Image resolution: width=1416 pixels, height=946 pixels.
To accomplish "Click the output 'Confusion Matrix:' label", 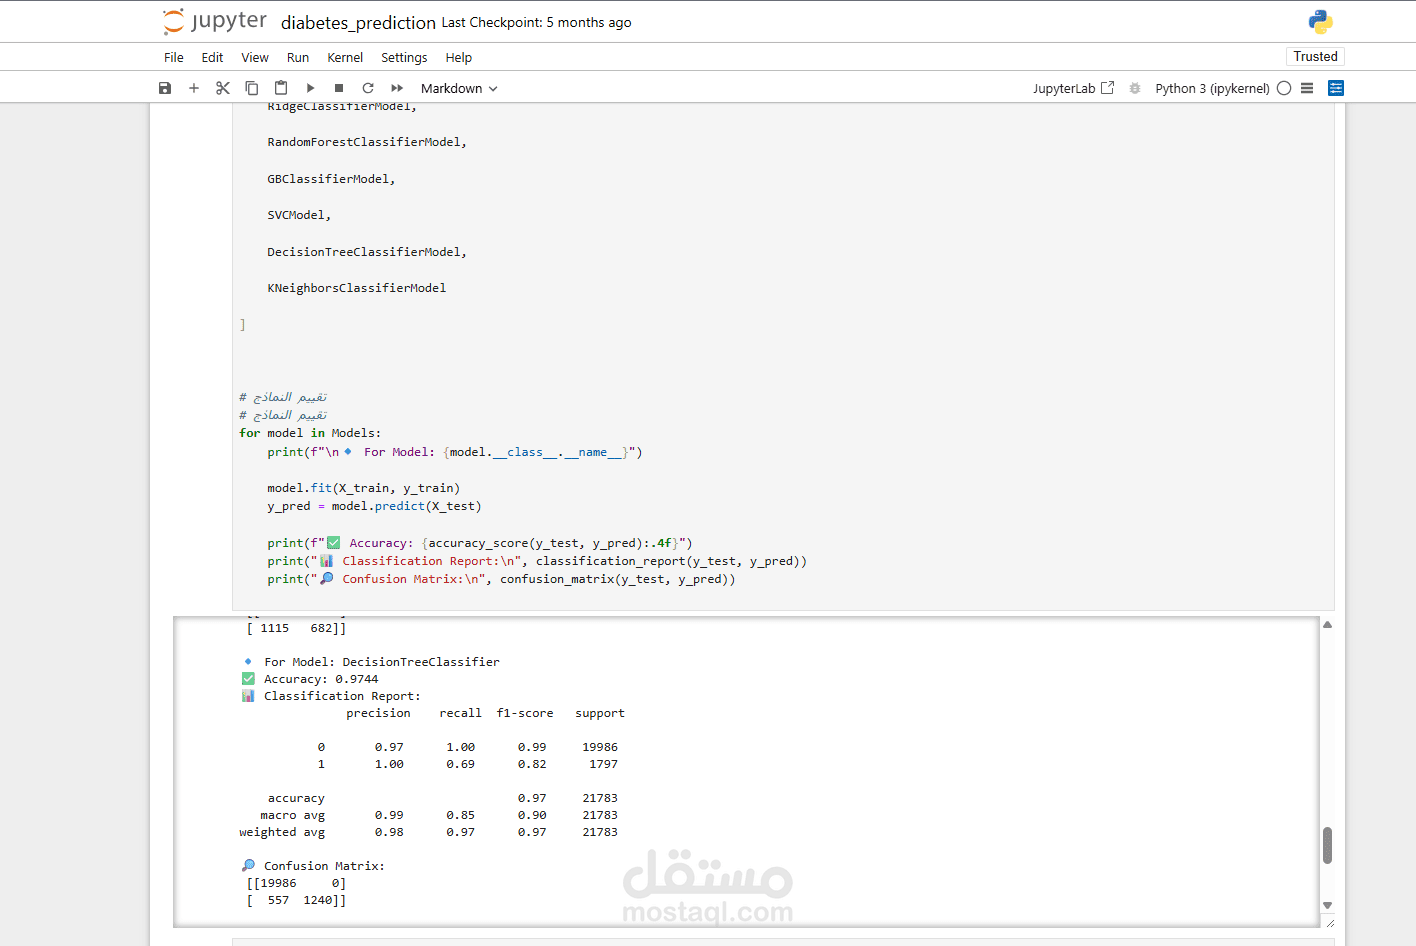I will pyautogui.click(x=324, y=866).
